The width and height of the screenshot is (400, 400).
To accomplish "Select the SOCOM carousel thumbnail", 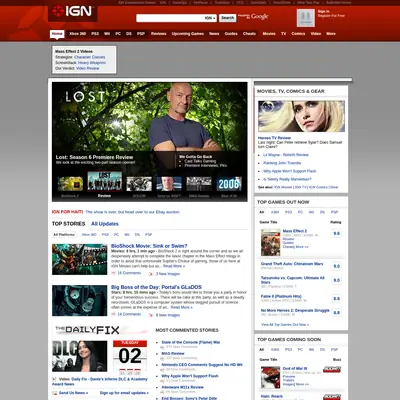I will [139, 184].
